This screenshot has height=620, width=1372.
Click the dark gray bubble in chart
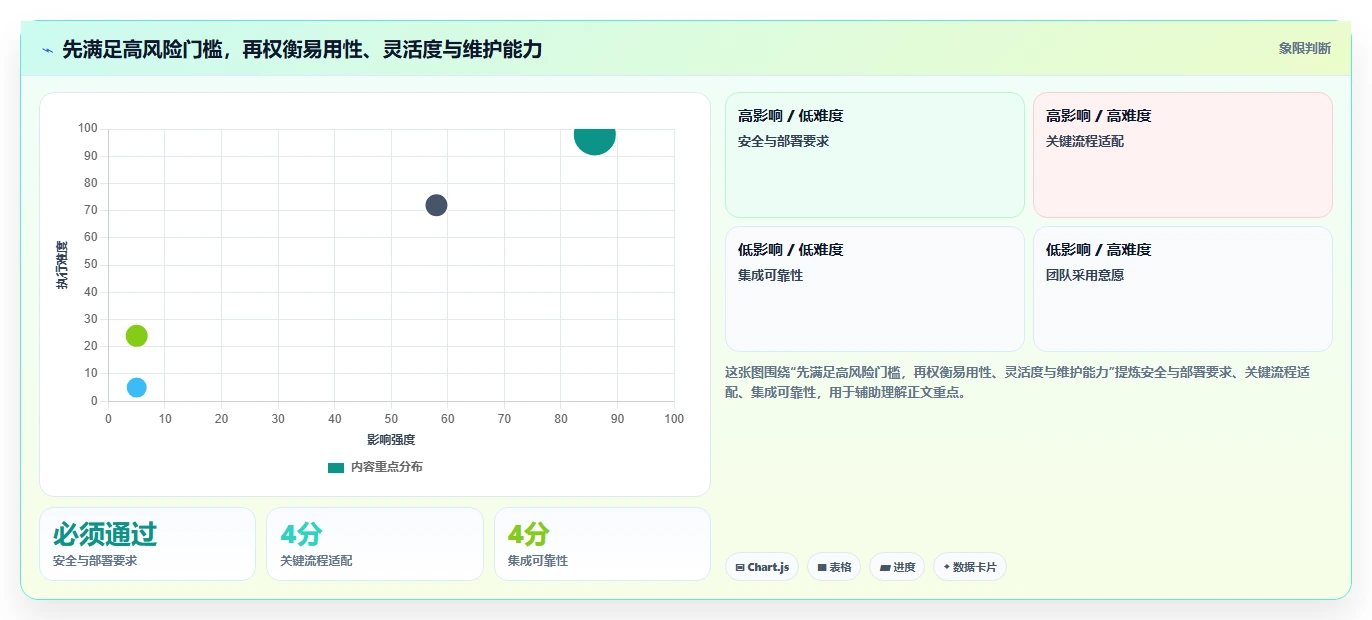[x=436, y=205]
